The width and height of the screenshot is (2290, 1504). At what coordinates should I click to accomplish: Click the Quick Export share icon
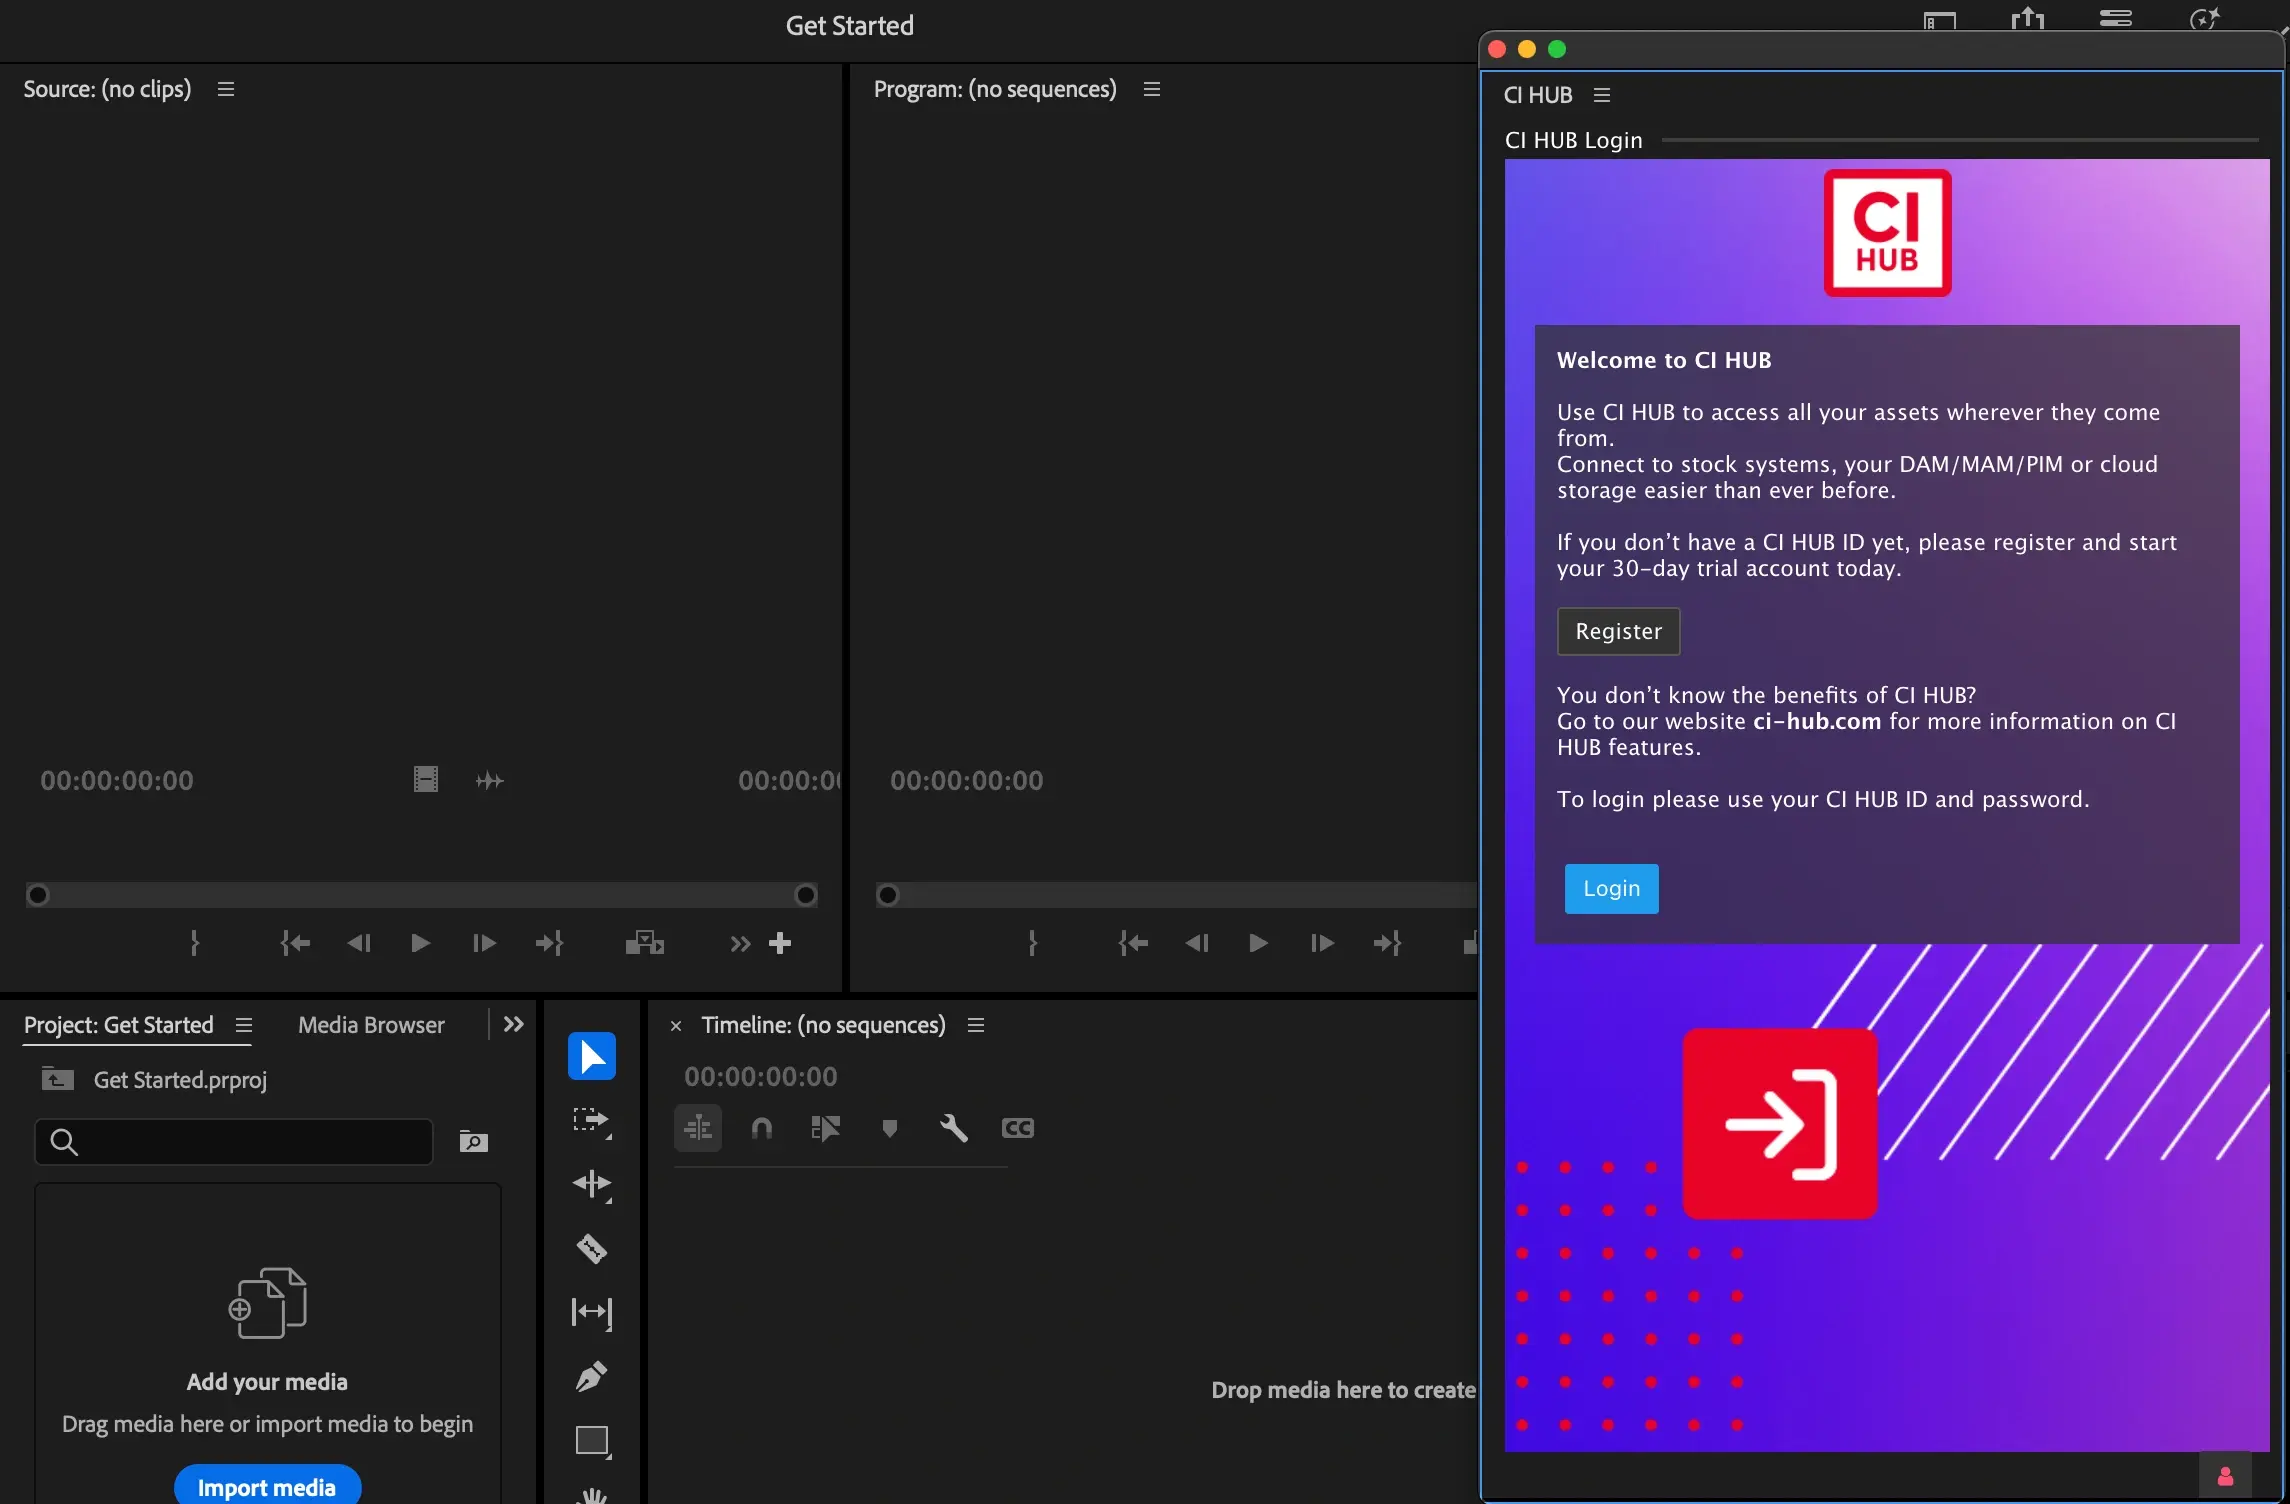click(x=2028, y=18)
